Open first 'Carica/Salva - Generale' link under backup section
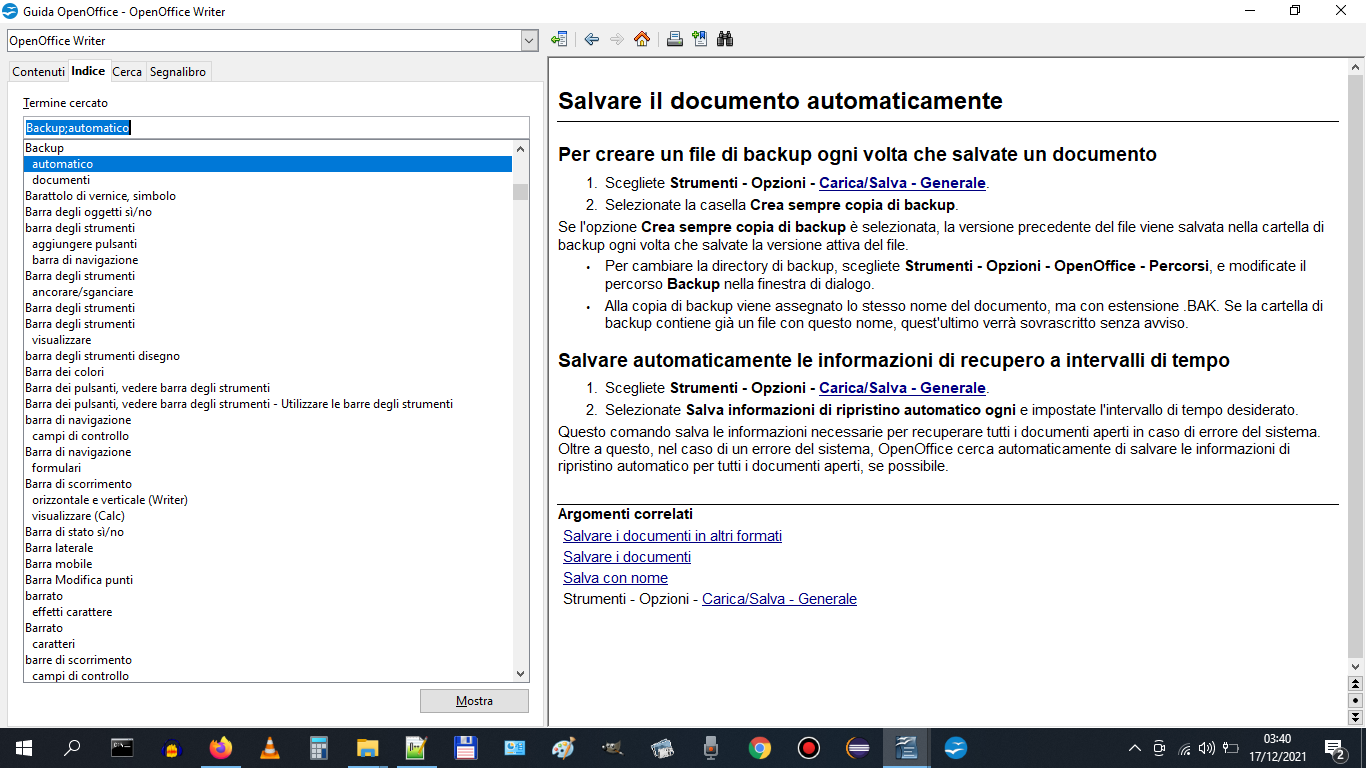 click(902, 183)
